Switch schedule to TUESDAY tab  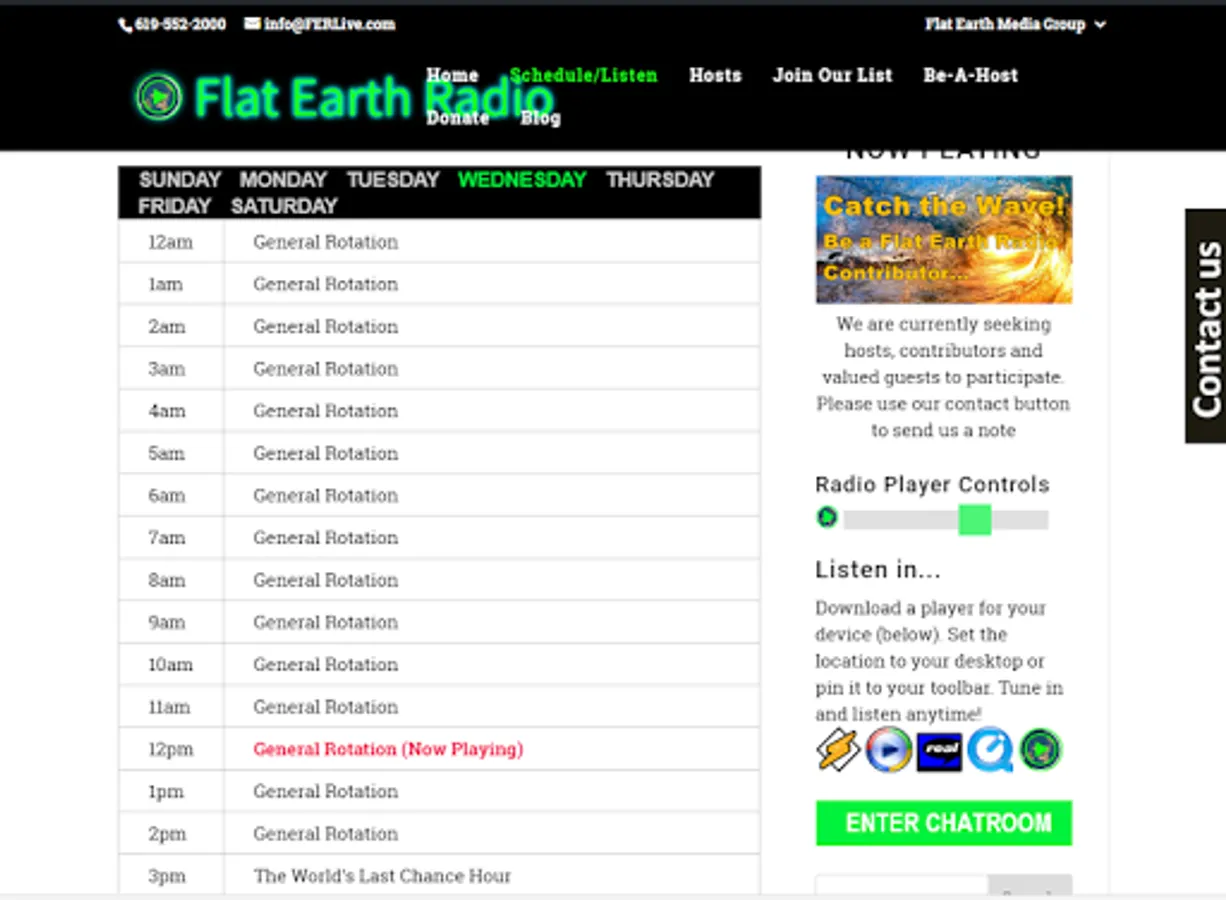[393, 180]
